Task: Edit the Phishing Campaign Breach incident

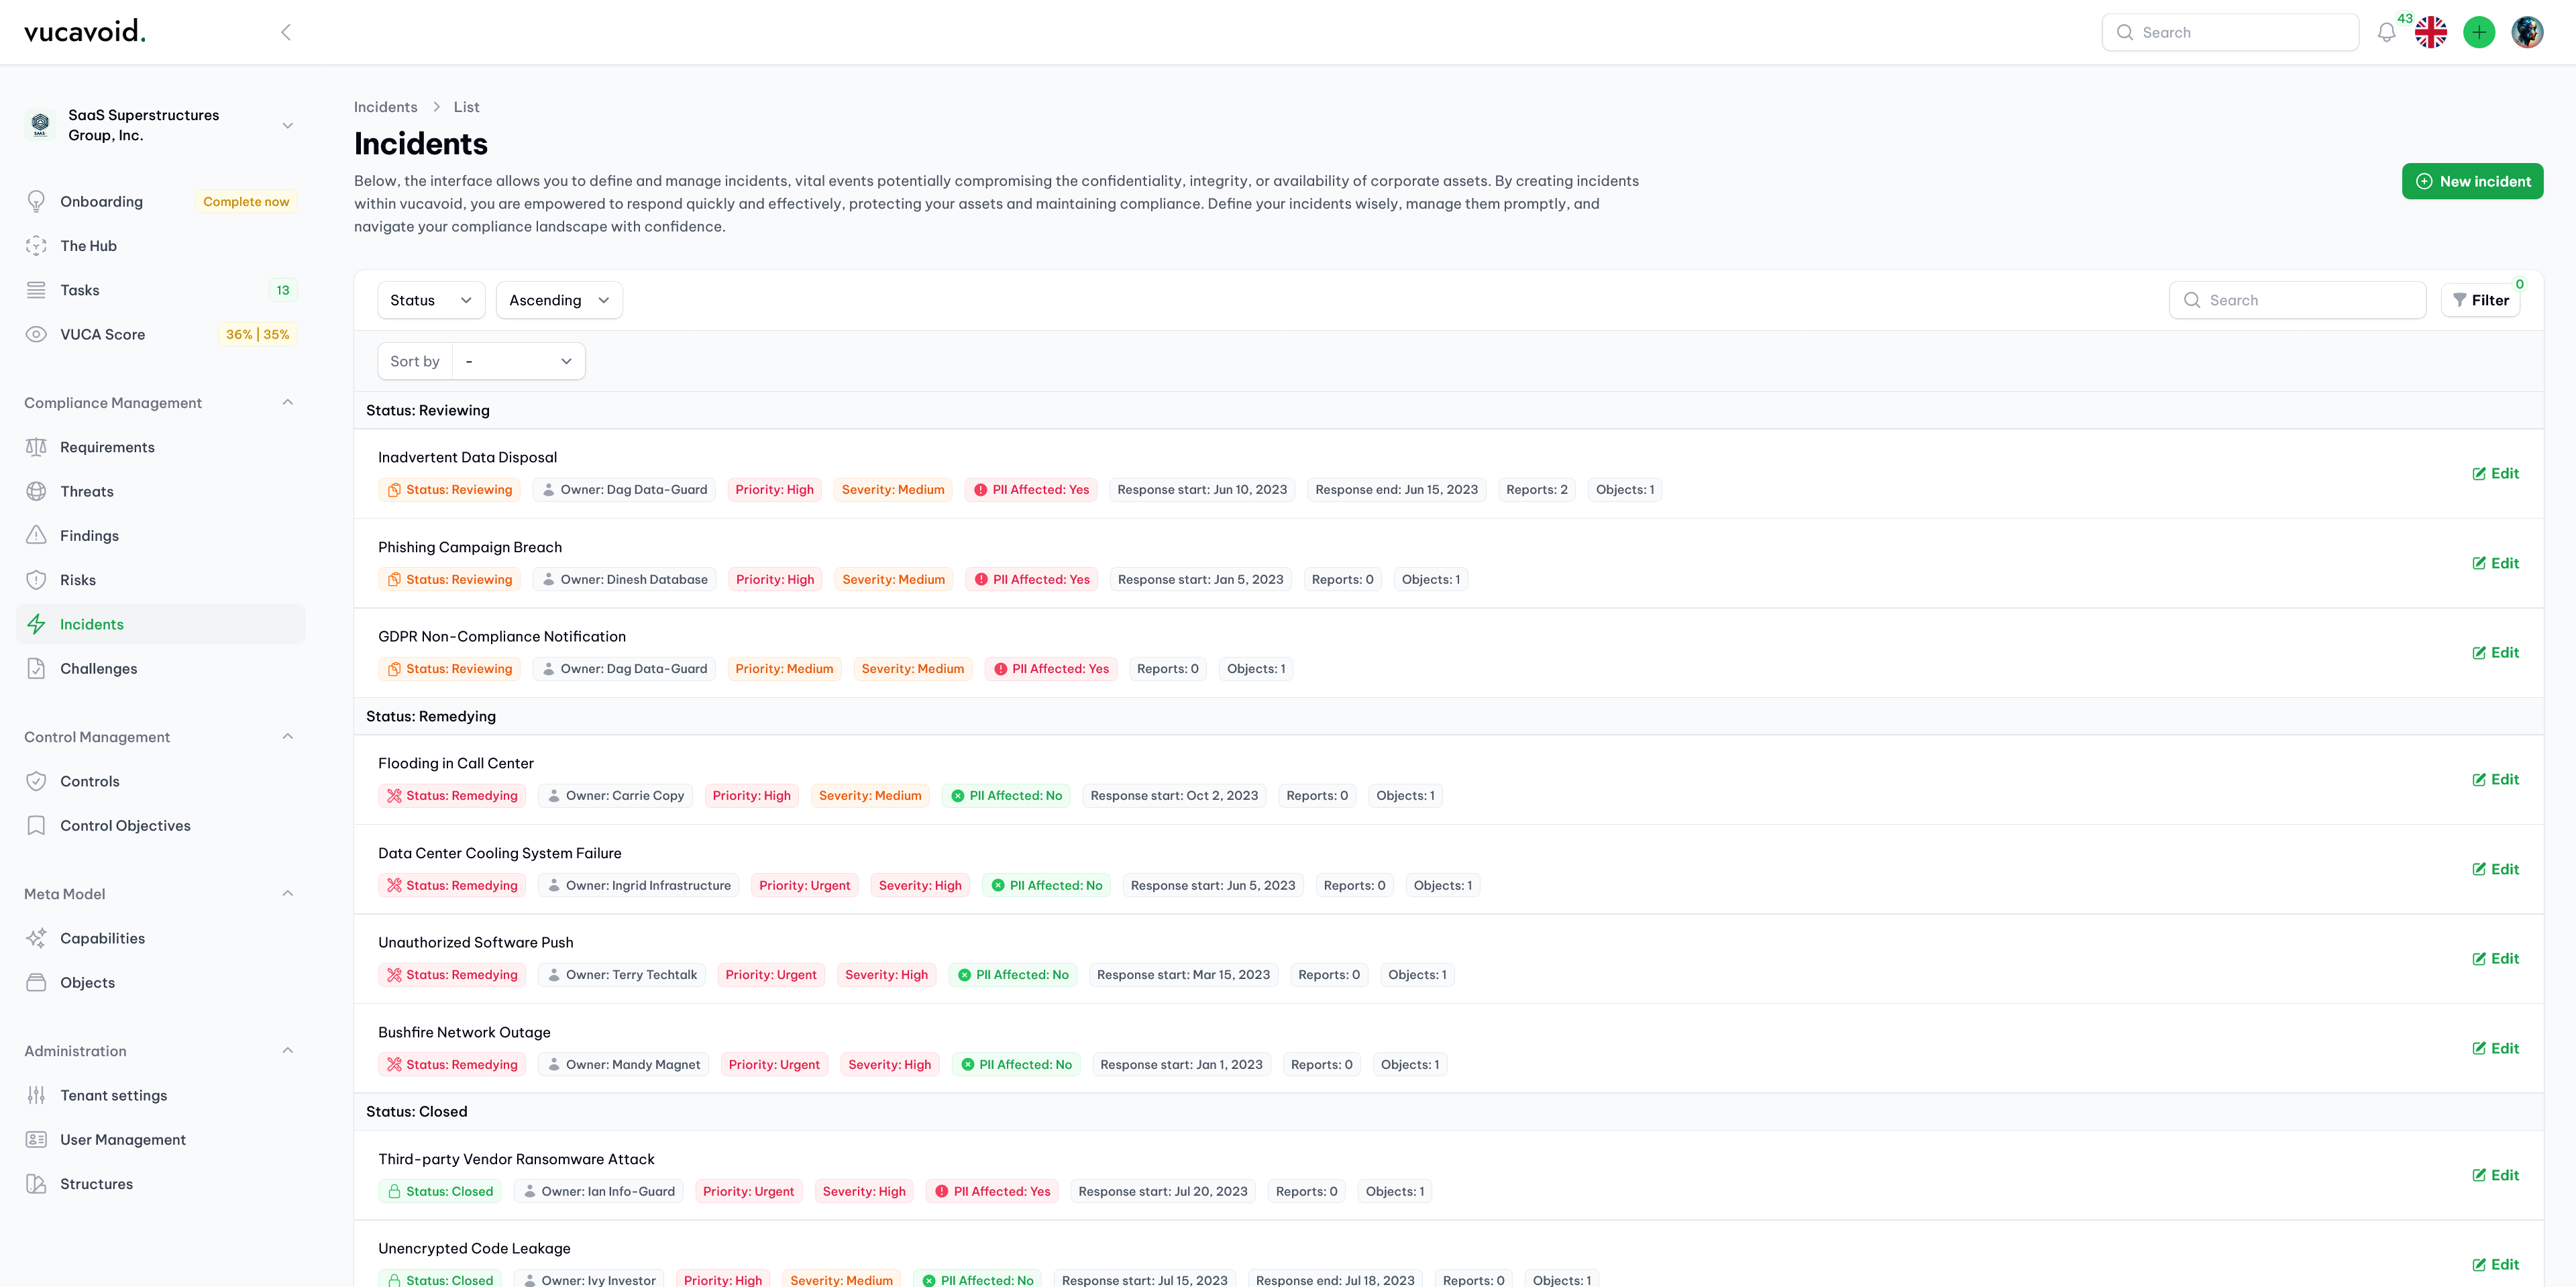Action: (2495, 563)
